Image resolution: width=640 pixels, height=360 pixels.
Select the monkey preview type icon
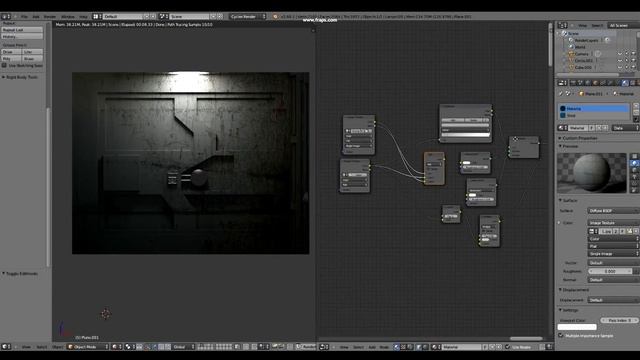click(634, 177)
